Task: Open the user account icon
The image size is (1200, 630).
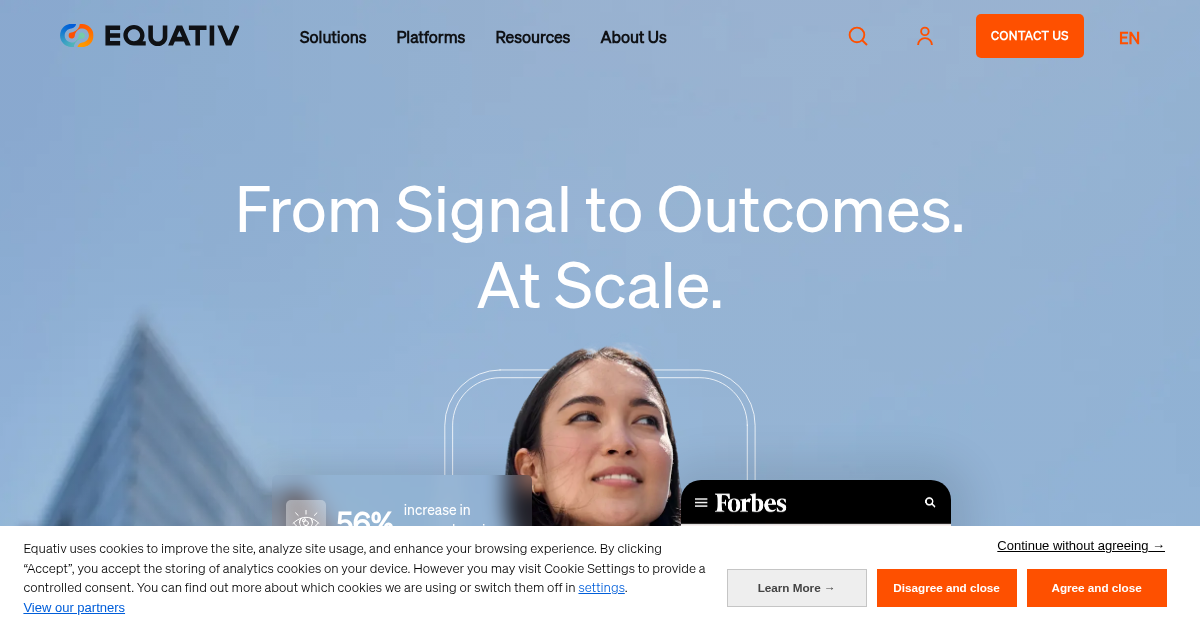Action: (x=925, y=36)
